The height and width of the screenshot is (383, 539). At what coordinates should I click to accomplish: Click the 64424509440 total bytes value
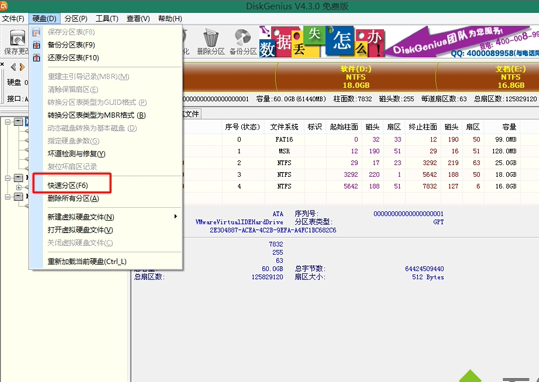pos(424,269)
